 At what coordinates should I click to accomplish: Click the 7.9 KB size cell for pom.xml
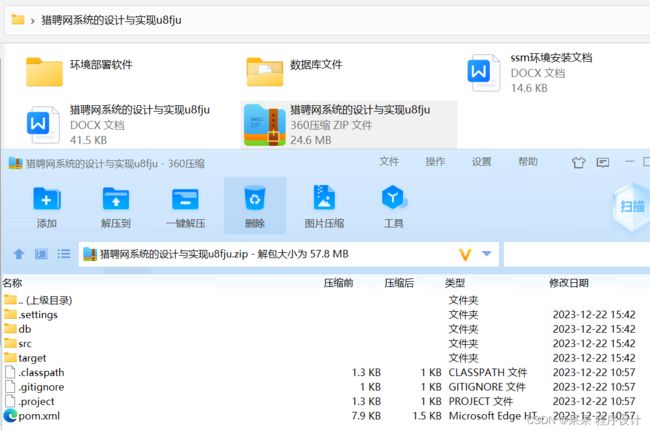click(366, 416)
